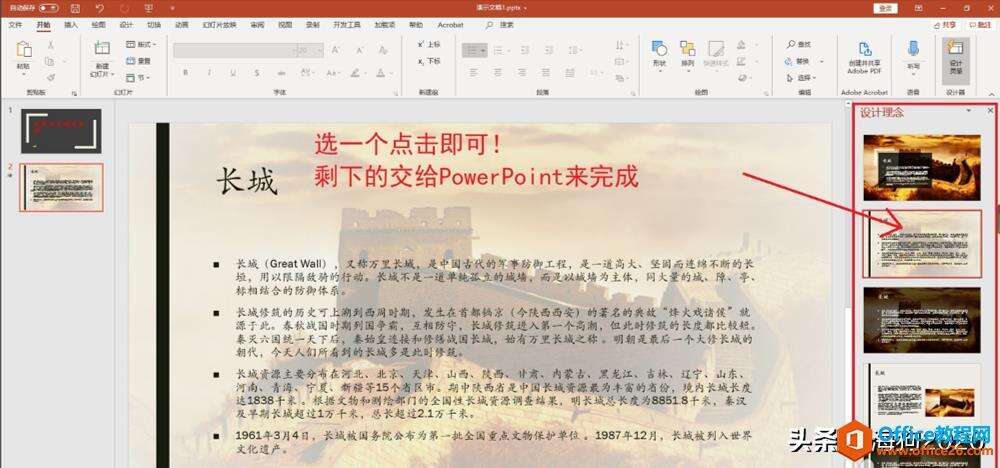Click the Shape Outline icon
Screen dimensions: 1000x468
[741, 61]
